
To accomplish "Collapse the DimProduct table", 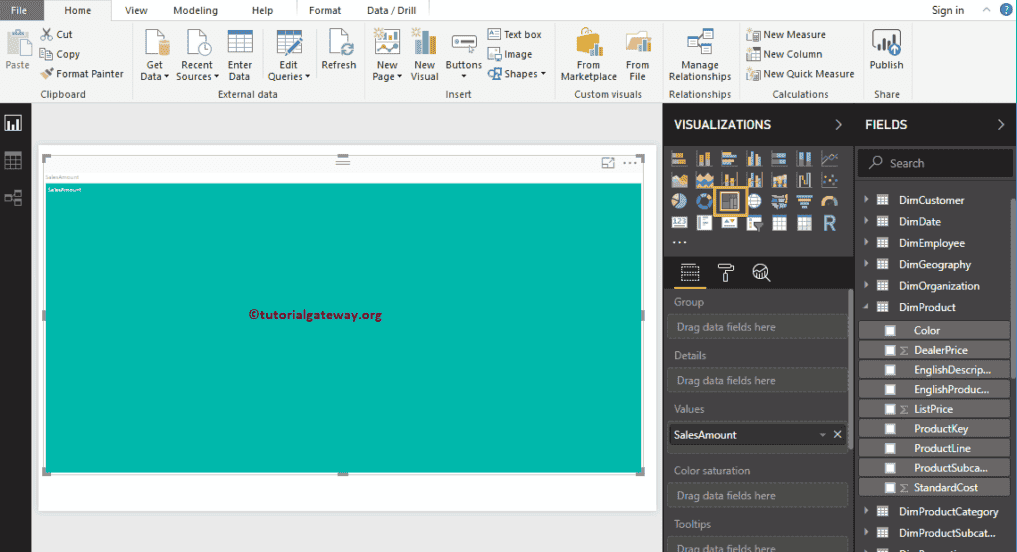I will point(866,308).
